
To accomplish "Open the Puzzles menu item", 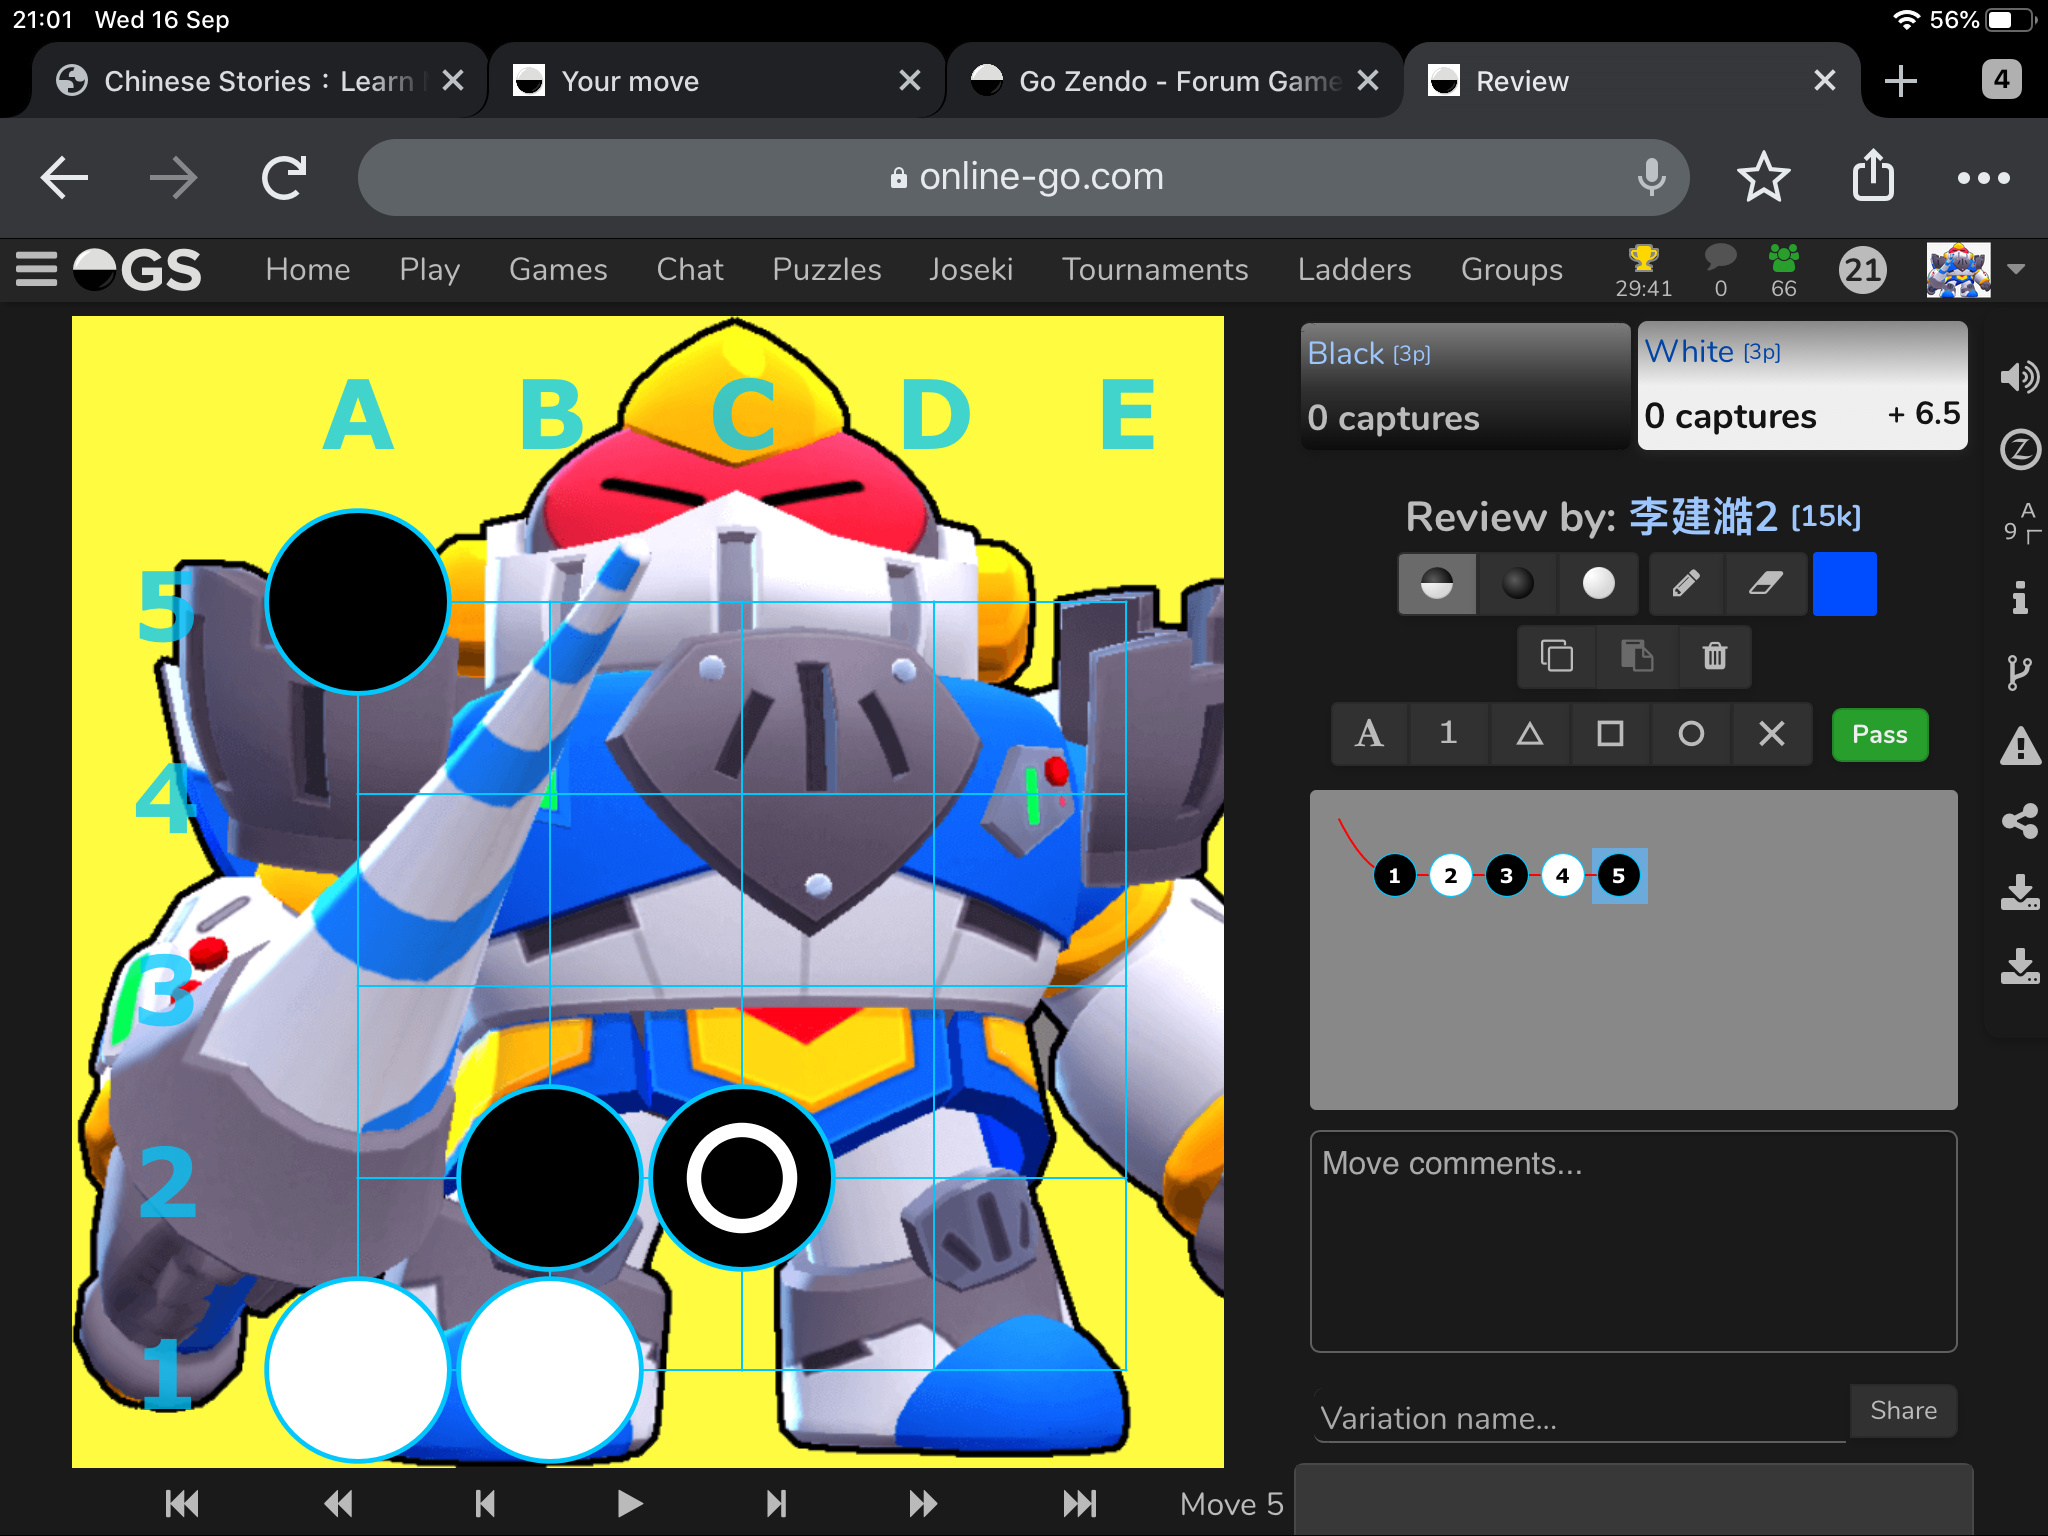I will (x=826, y=269).
